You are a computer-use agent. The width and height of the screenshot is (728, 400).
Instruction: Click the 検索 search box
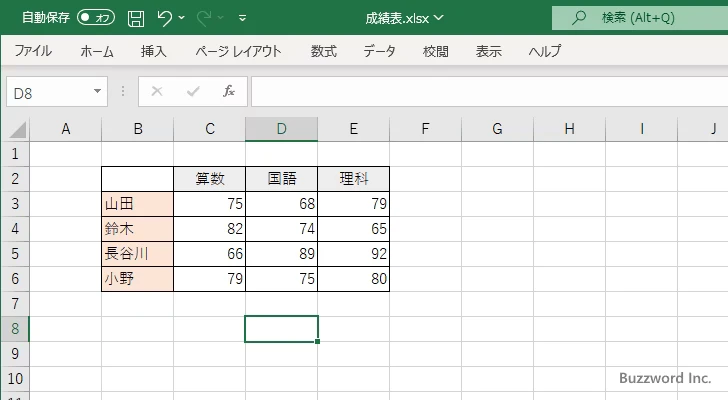tap(640, 18)
